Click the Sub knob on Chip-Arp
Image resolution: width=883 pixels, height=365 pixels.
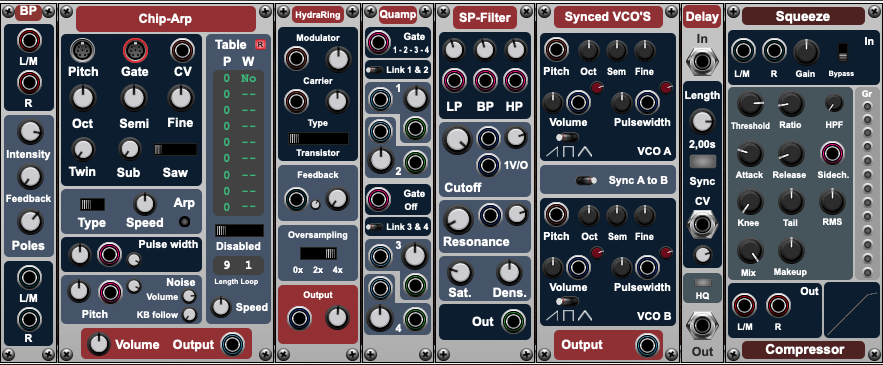point(130,149)
